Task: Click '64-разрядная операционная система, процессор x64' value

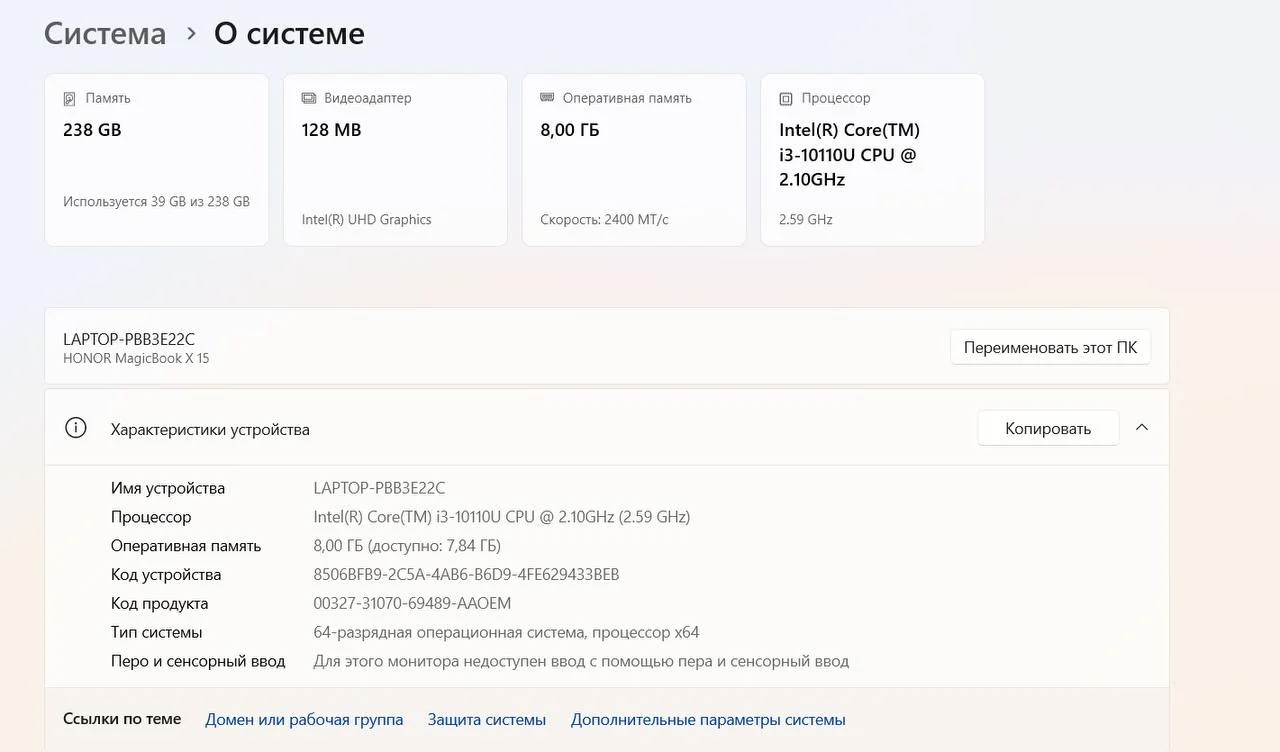Action: pos(507,633)
